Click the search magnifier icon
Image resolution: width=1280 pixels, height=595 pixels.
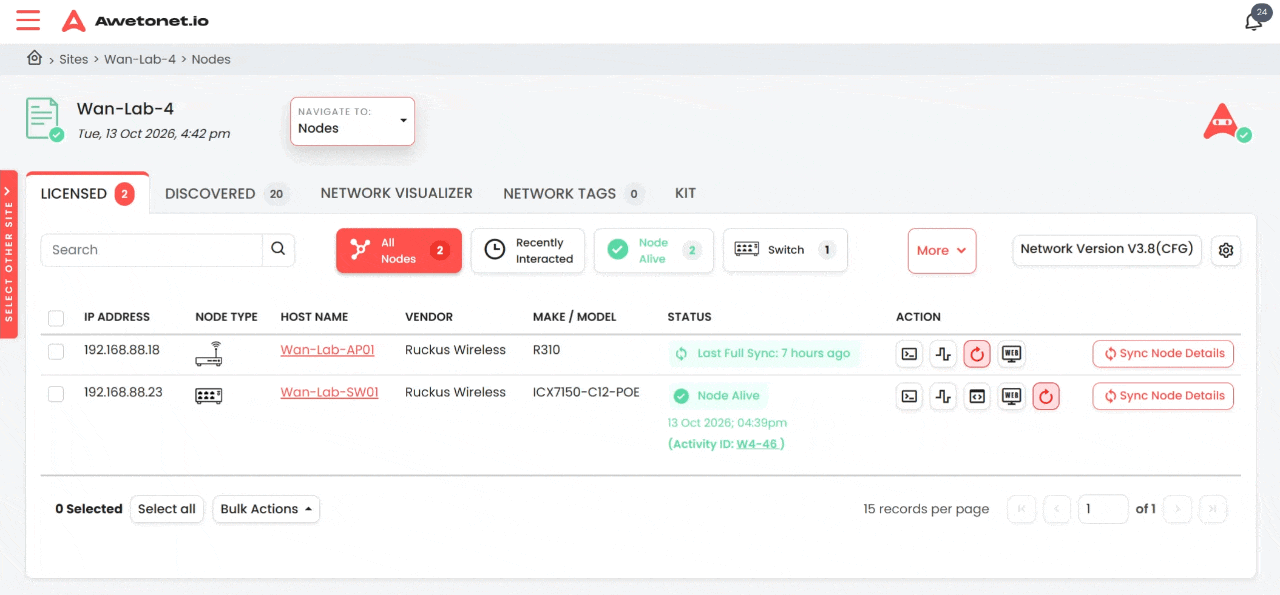278,249
